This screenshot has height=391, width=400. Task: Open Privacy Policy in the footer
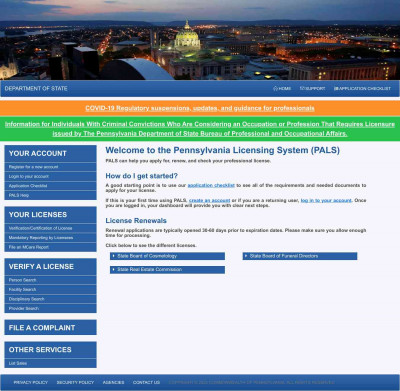(x=31, y=382)
